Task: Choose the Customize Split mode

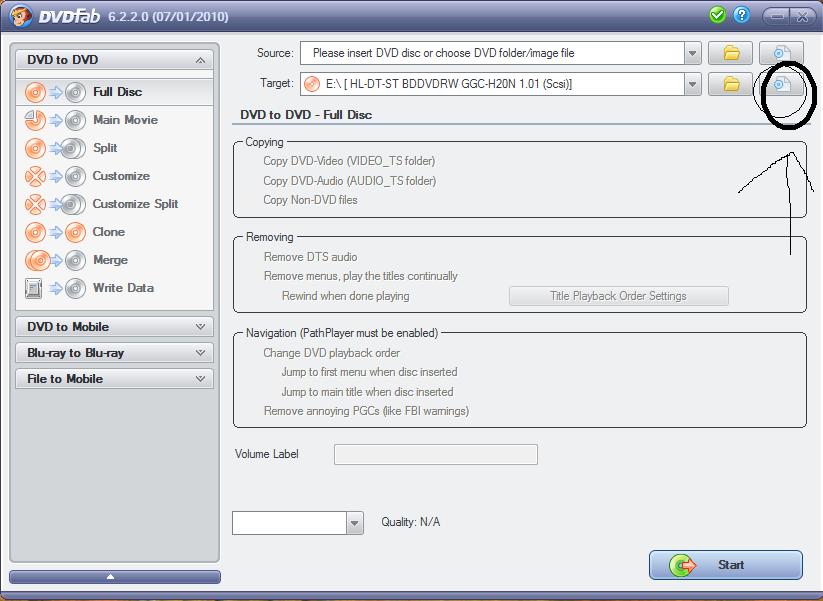Action: (x=114, y=204)
